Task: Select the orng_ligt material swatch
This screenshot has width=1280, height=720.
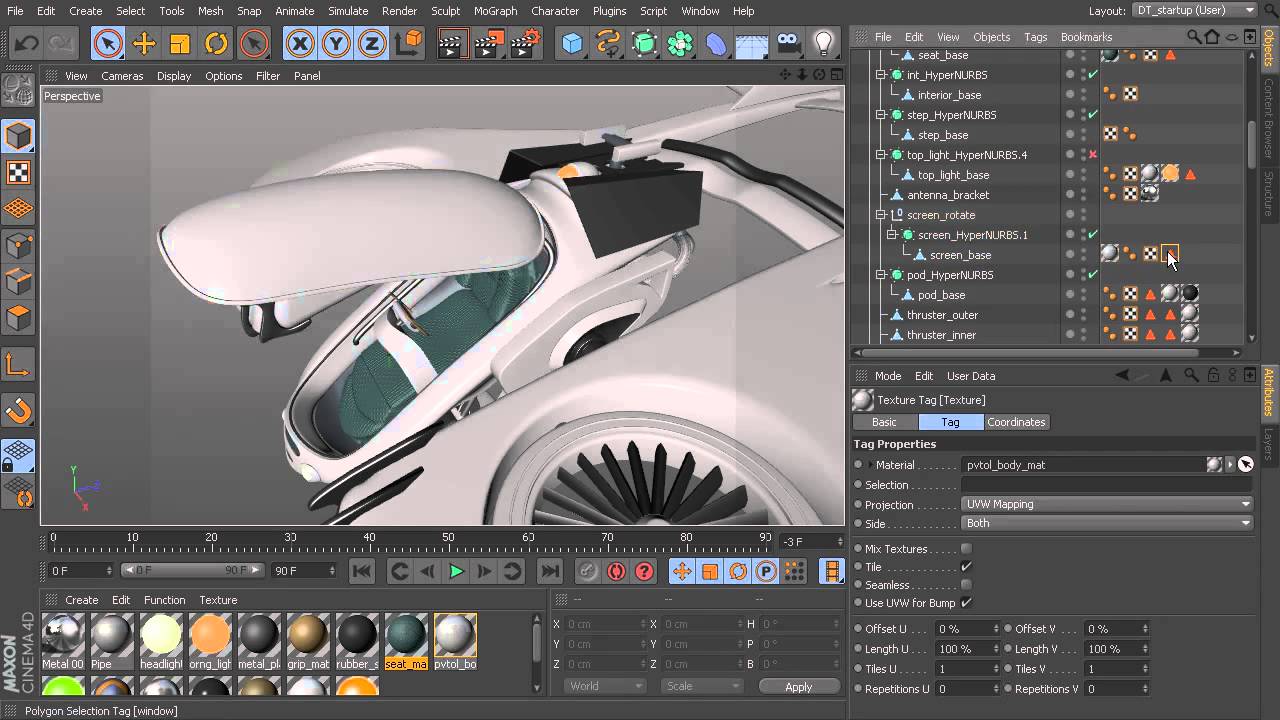Action: coord(210,642)
